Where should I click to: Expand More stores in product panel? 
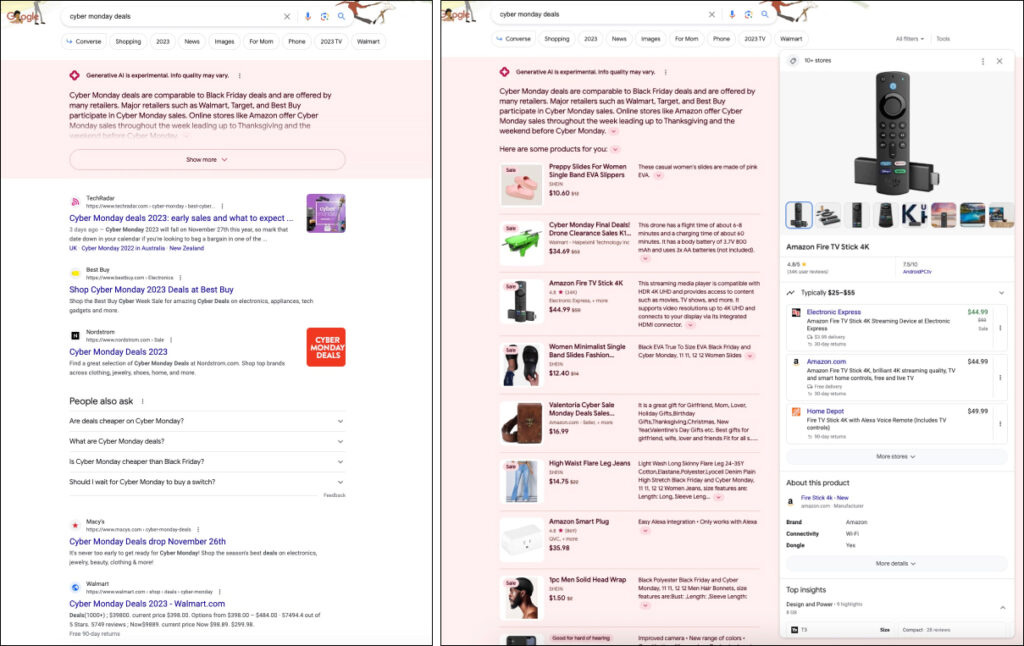[895, 457]
